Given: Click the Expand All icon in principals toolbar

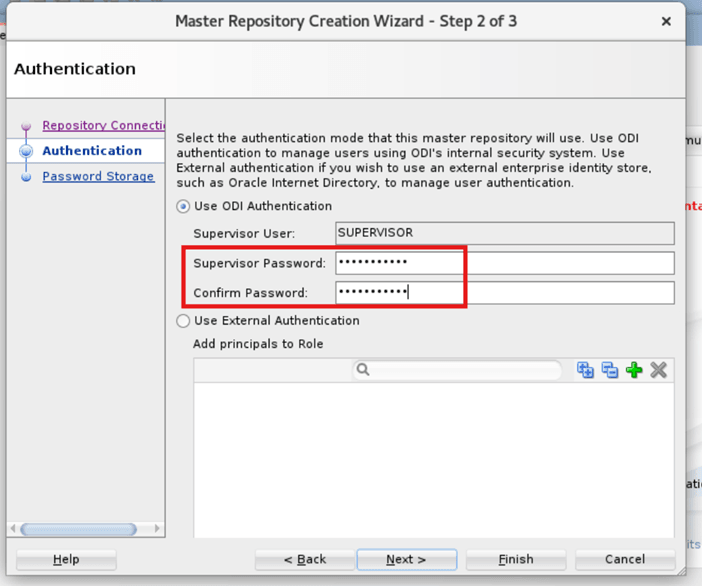Looking at the screenshot, I should pyautogui.click(x=585, y=370).
